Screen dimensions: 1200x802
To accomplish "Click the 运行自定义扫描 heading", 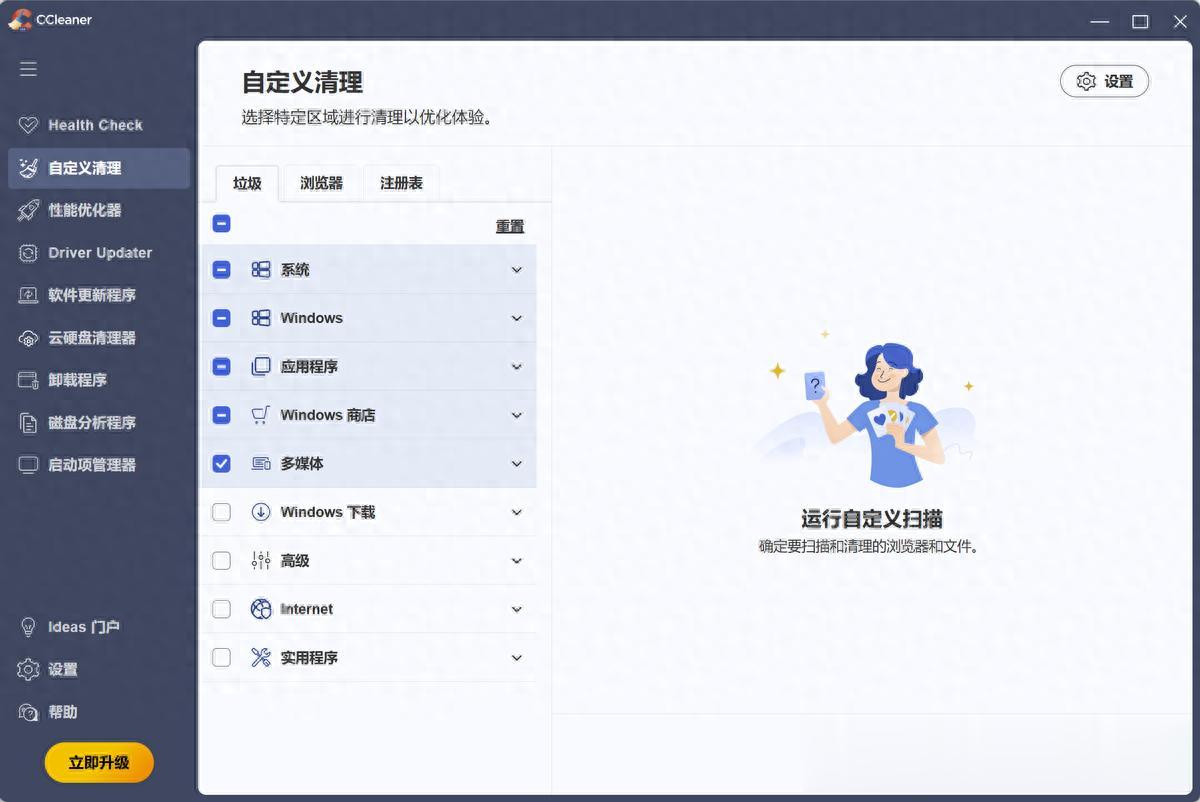I will (x=872, y=519).
